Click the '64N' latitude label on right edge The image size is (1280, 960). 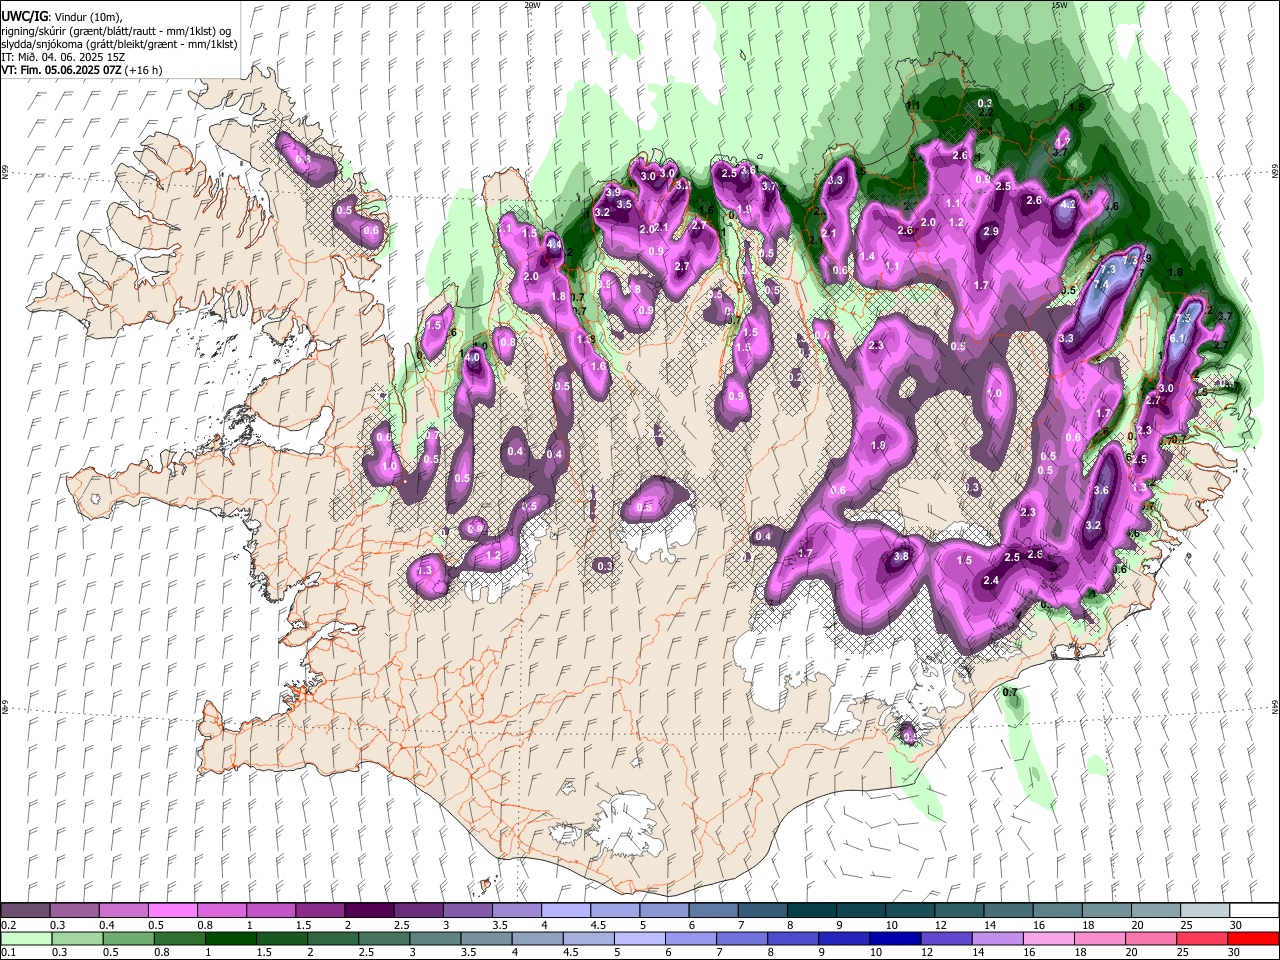tap(1275, 706)
